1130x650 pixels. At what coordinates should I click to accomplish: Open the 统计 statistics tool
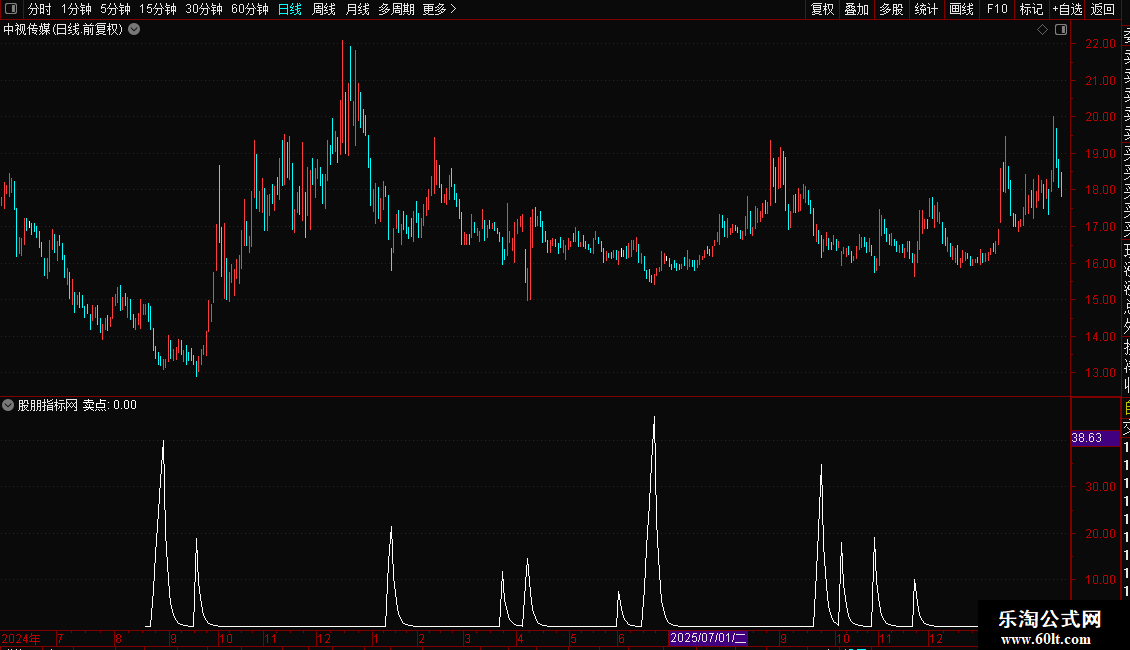click(x=926, y=9)
